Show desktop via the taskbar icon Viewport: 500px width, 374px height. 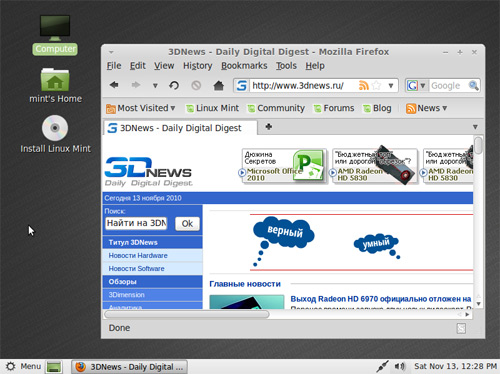[x=54, y=367]
